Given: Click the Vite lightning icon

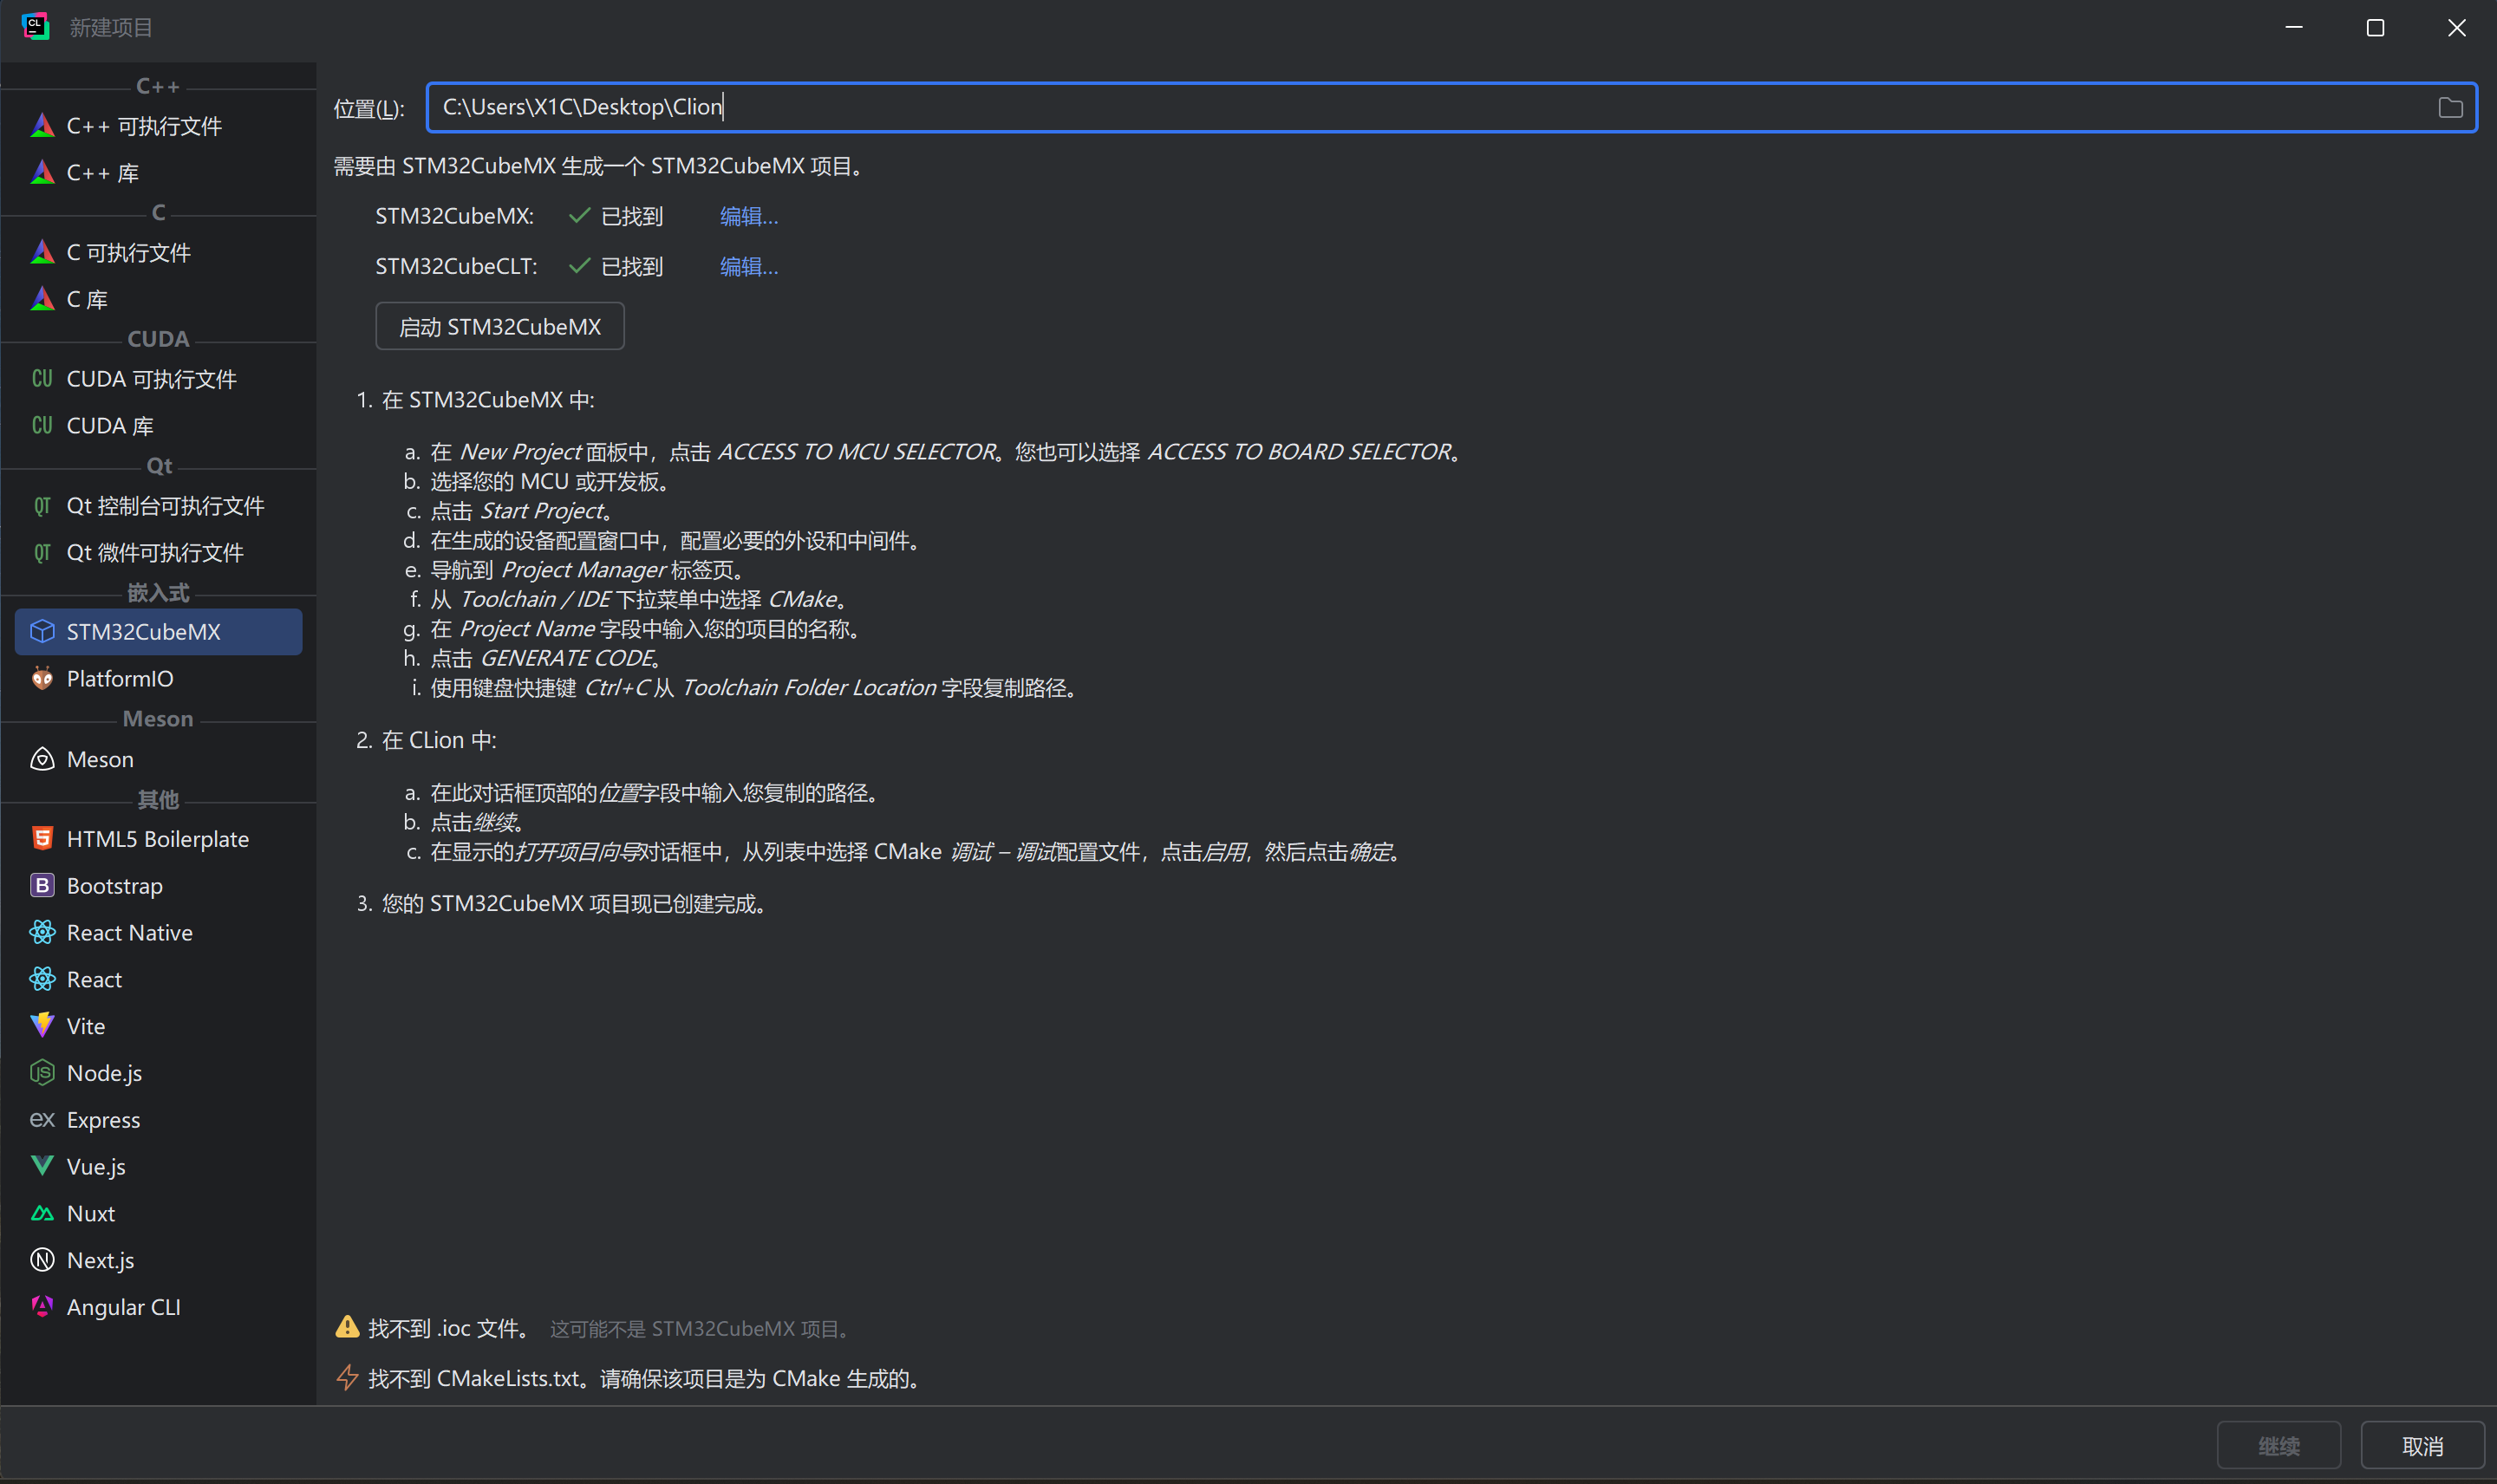Looking at the screenshot, I should [42, 1026].
